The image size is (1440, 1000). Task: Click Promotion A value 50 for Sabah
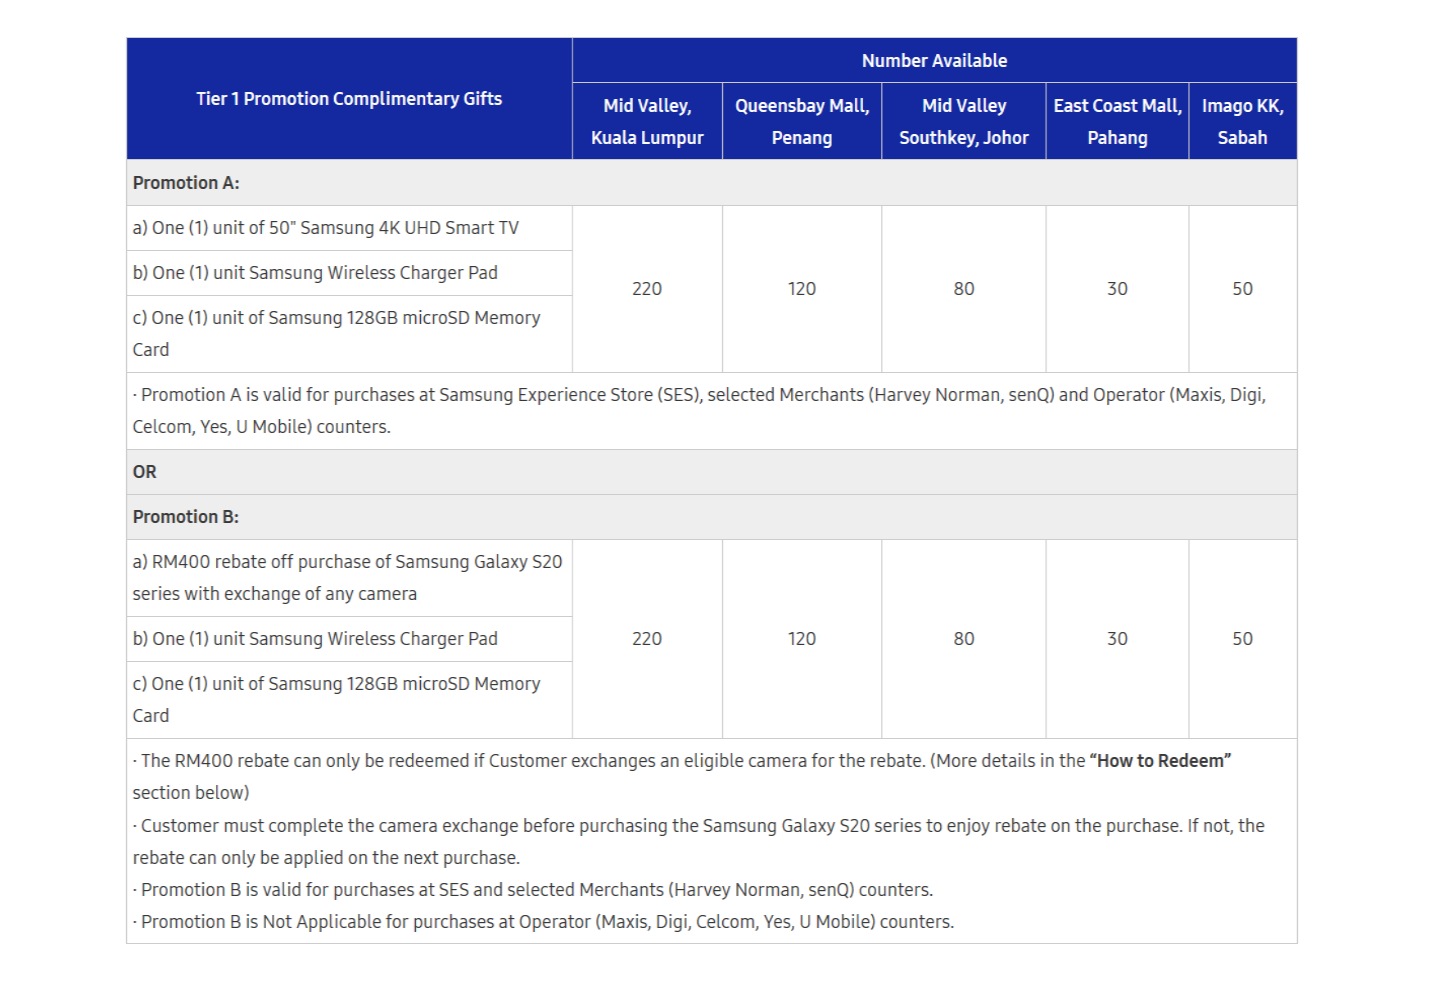click(x=1242, y=289)
